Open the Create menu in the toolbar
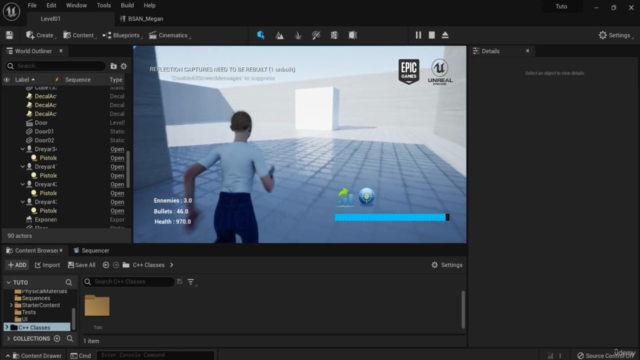The image size is (640, 360). [40, 35]
